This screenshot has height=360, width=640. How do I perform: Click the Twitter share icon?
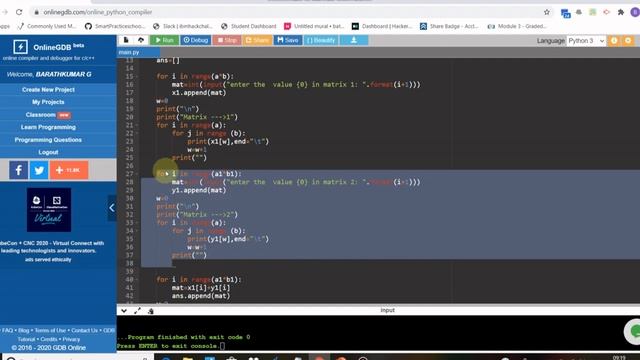39,170
